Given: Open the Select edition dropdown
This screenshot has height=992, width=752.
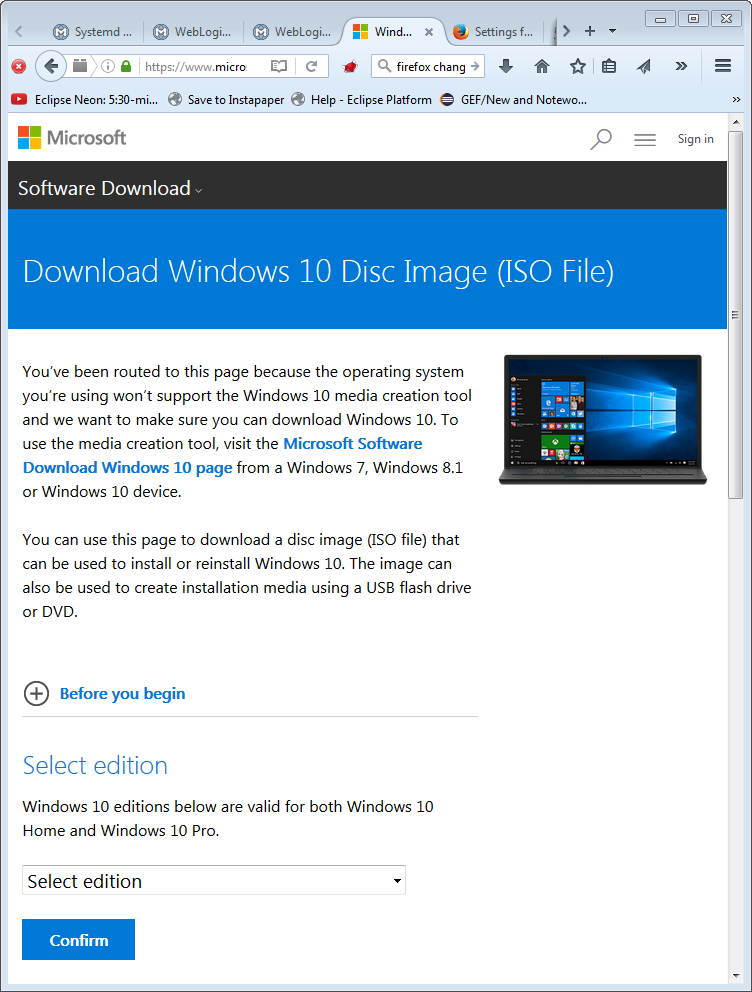Looking at the screenshot, I should [214, 880].
